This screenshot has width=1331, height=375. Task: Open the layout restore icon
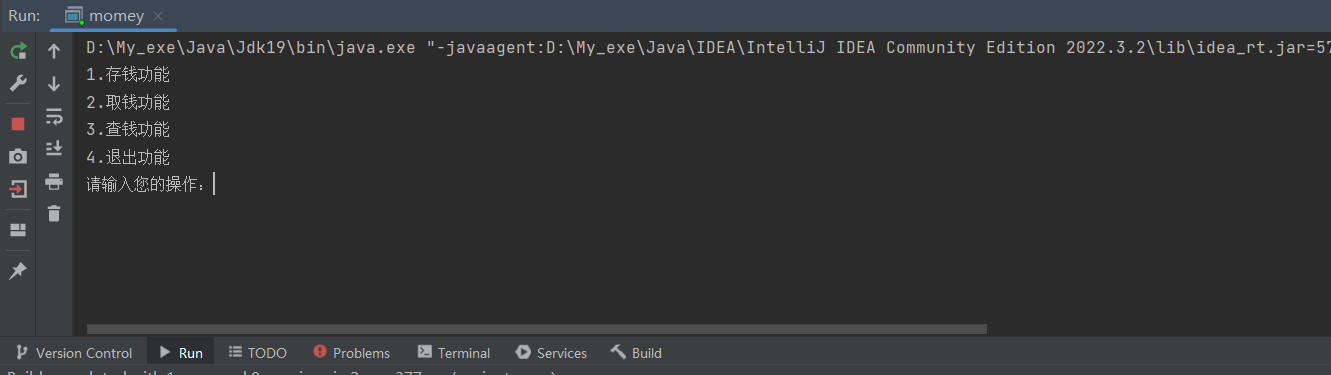click(x=18, y=230)
